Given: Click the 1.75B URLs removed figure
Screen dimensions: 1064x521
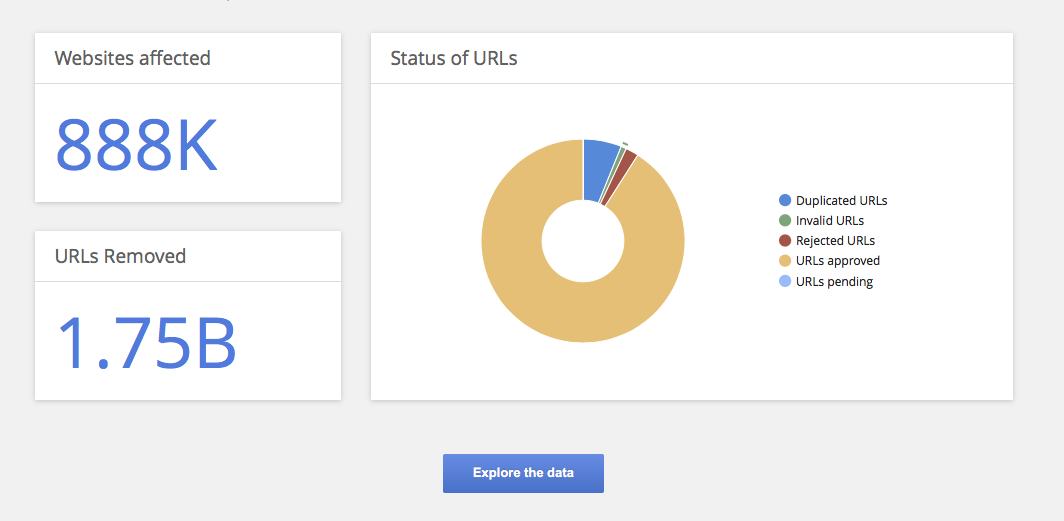Looking at the screenshot, I should click(x=146, y=343).
